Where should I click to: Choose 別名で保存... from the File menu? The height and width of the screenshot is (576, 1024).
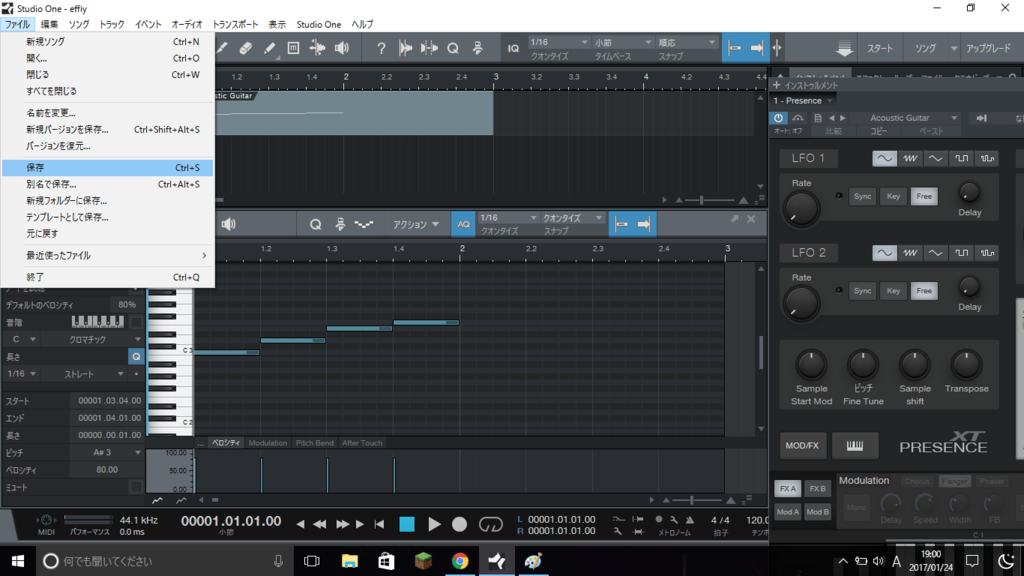(x=107, y=184)
